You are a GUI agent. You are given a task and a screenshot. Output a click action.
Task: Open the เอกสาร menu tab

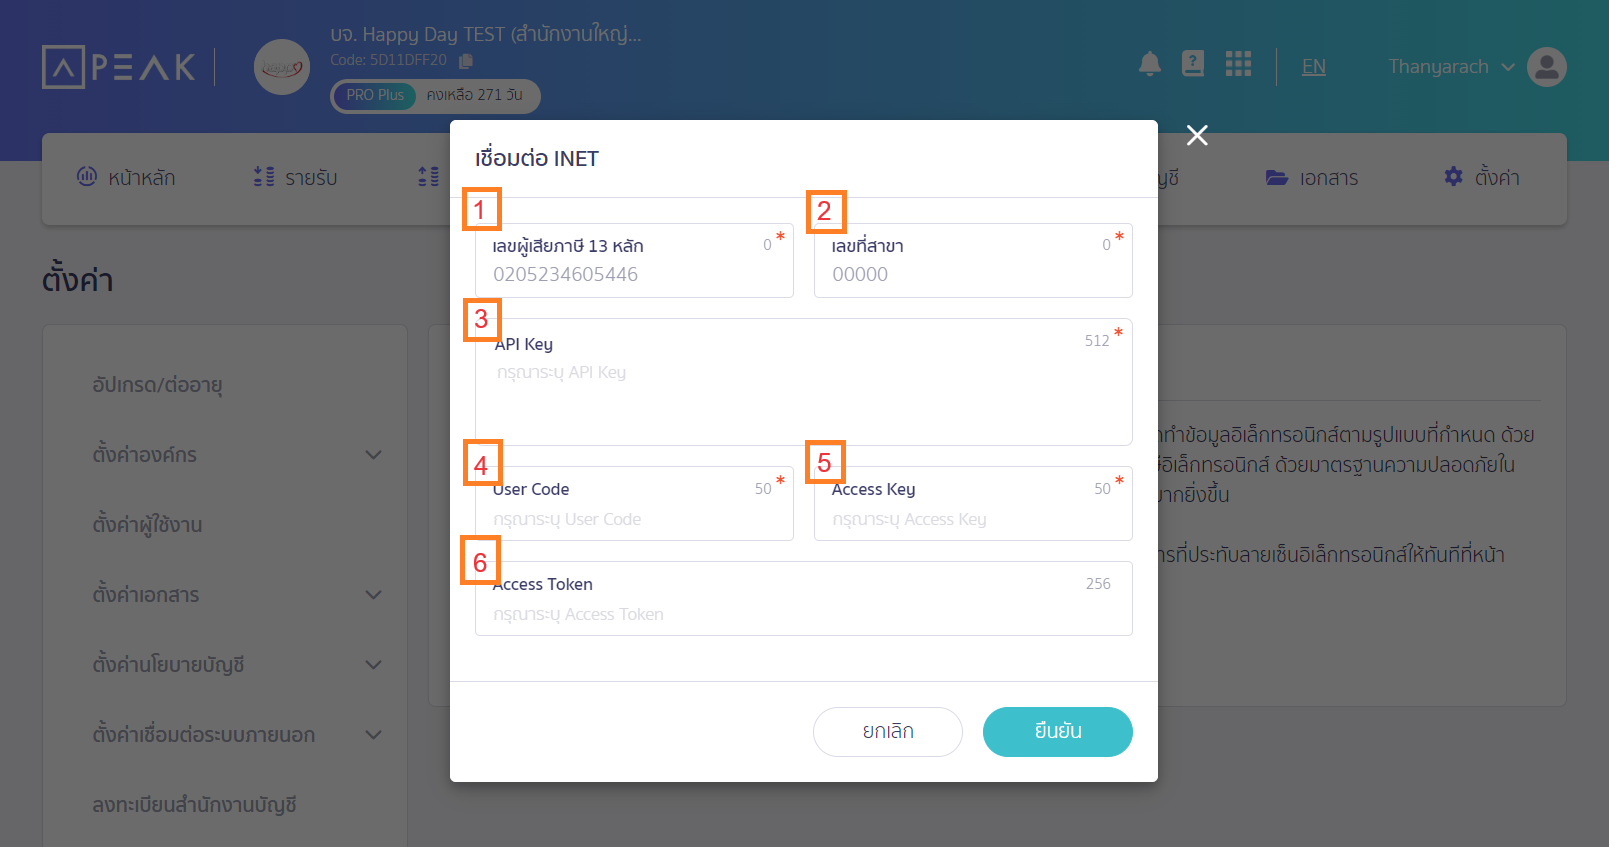pyautogui.click(x=1312, y=178)
